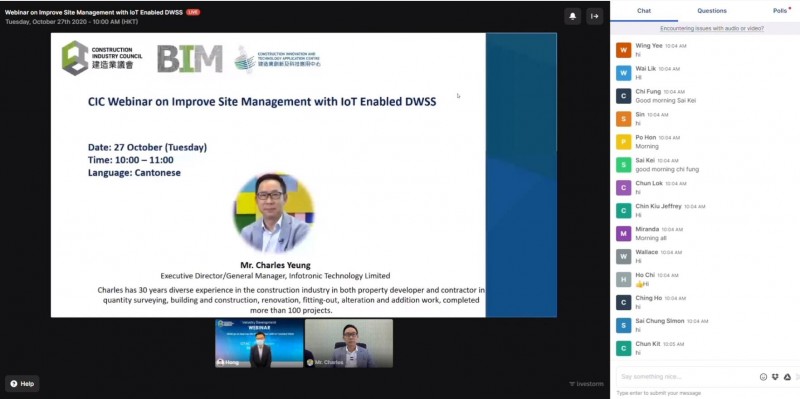Open the Help button

[x=22, y=384]
